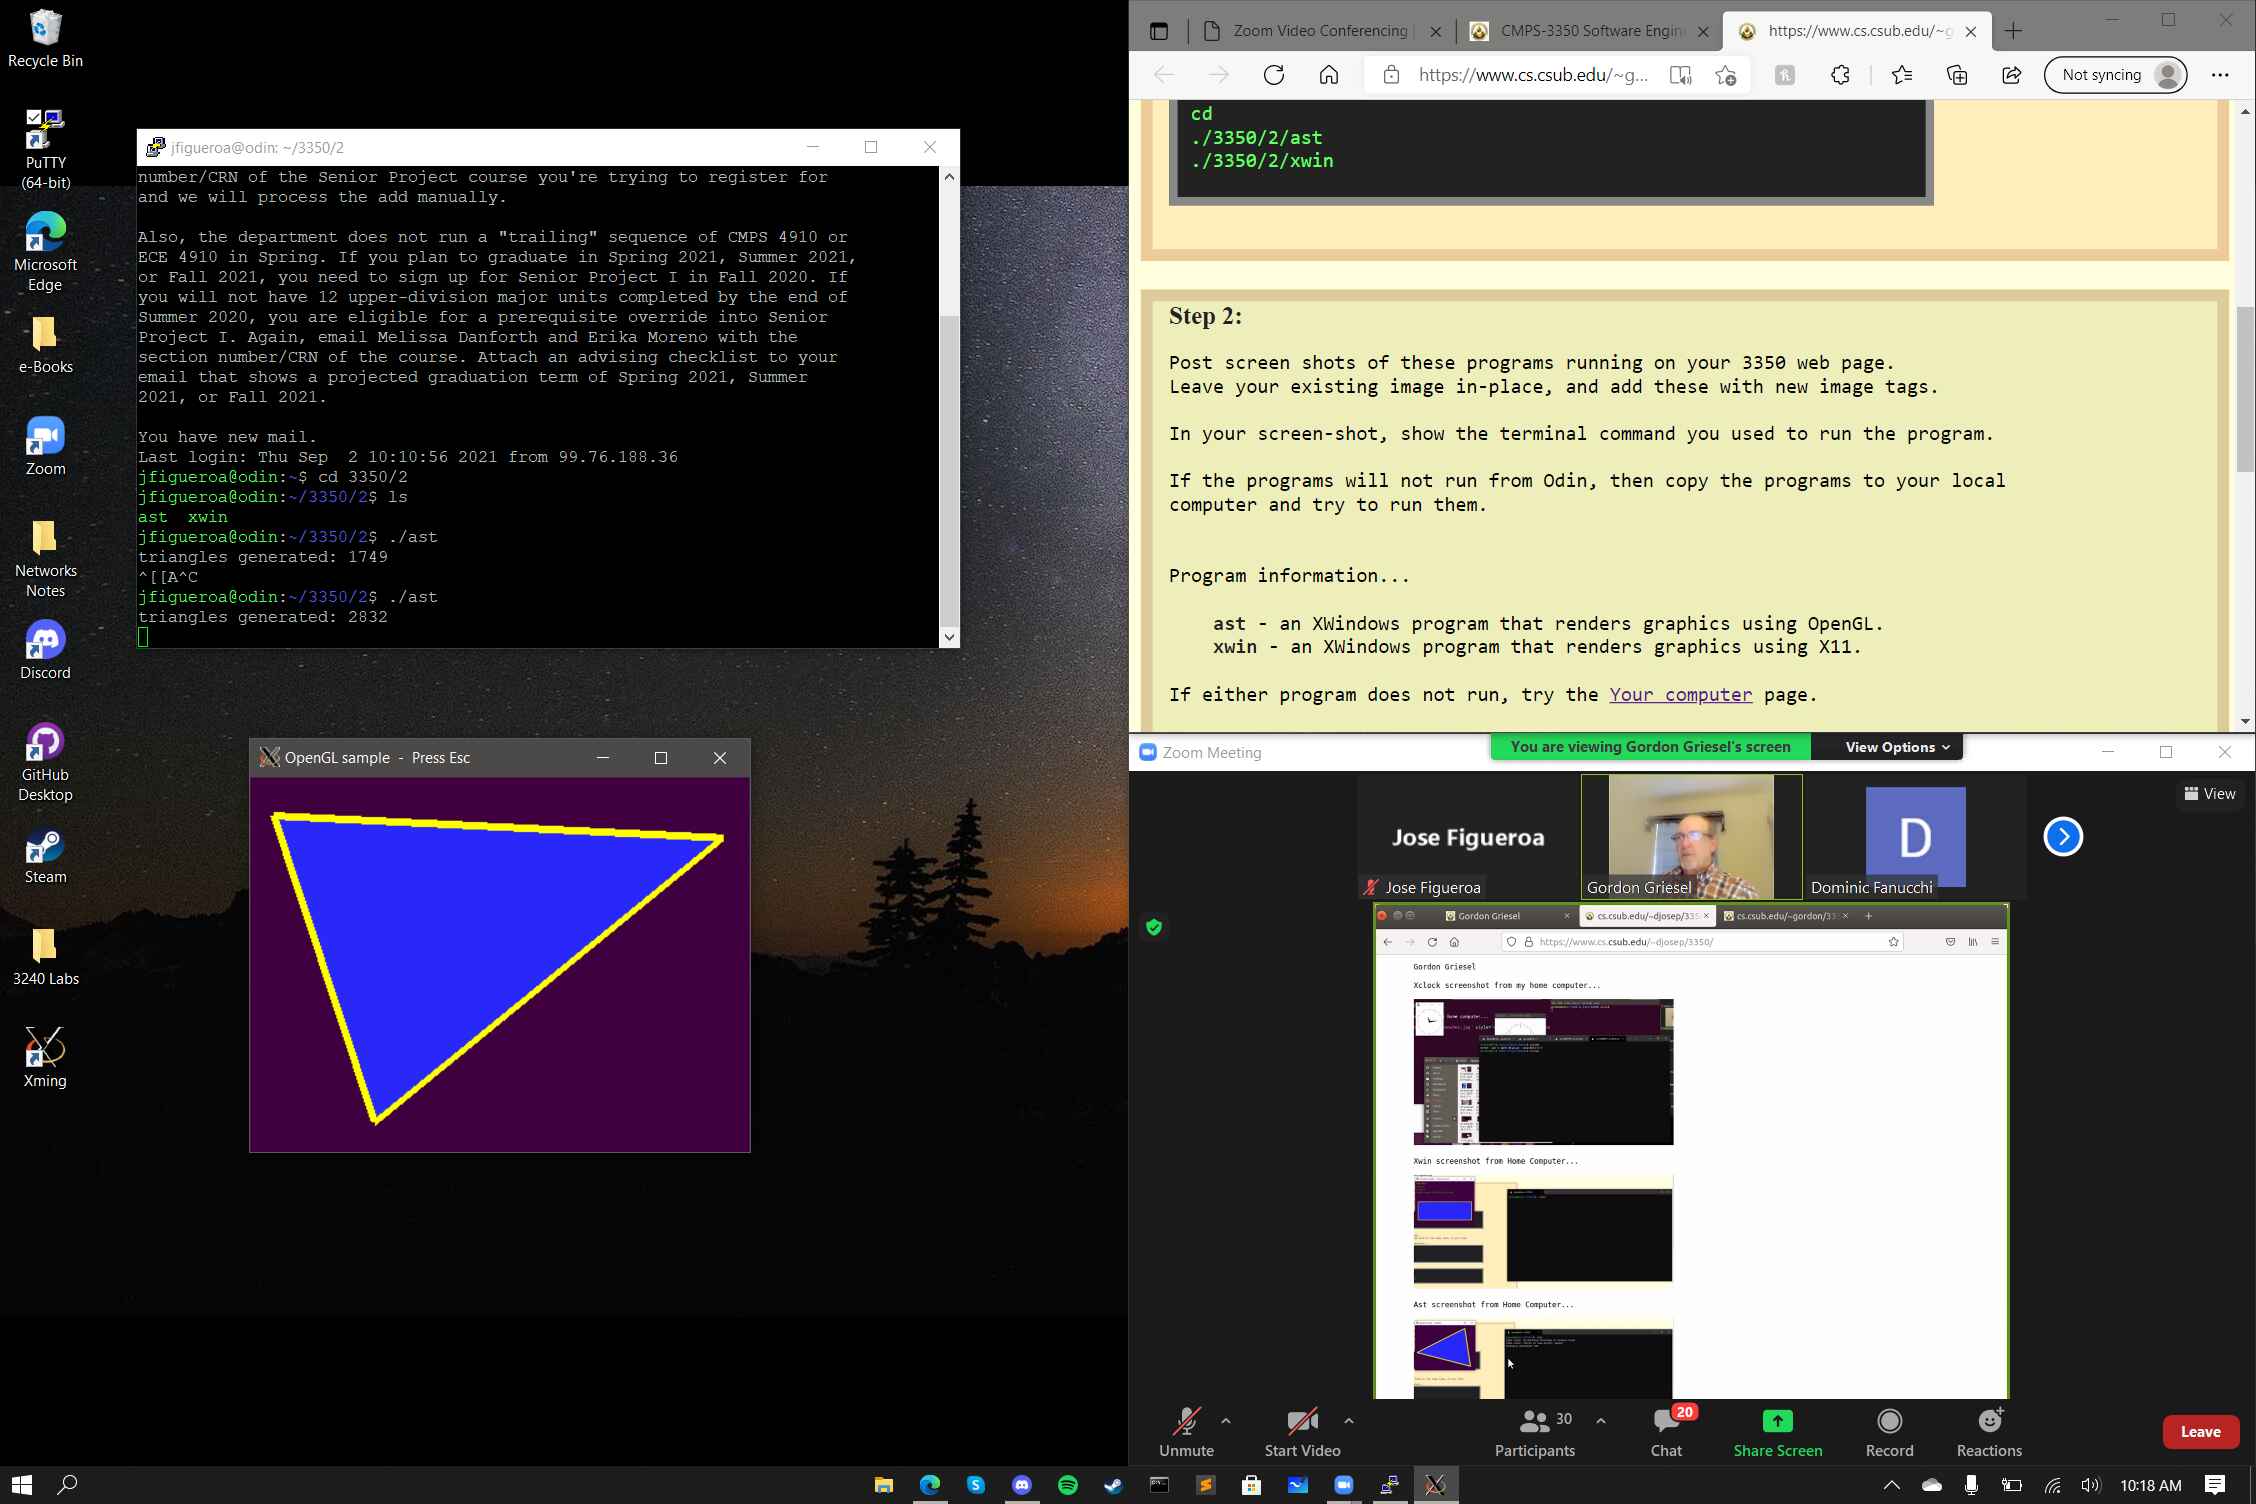This screenshot has width=2256, height=1504.
Task: Open the Zoom View layout button
Action: [x=2210, y=794]
